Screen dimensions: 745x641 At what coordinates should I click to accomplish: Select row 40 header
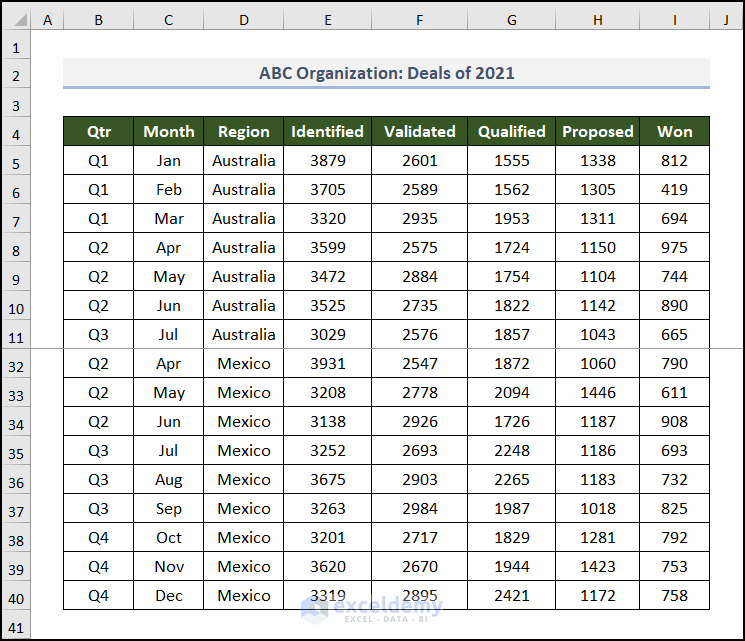click(x=16, y=596)
